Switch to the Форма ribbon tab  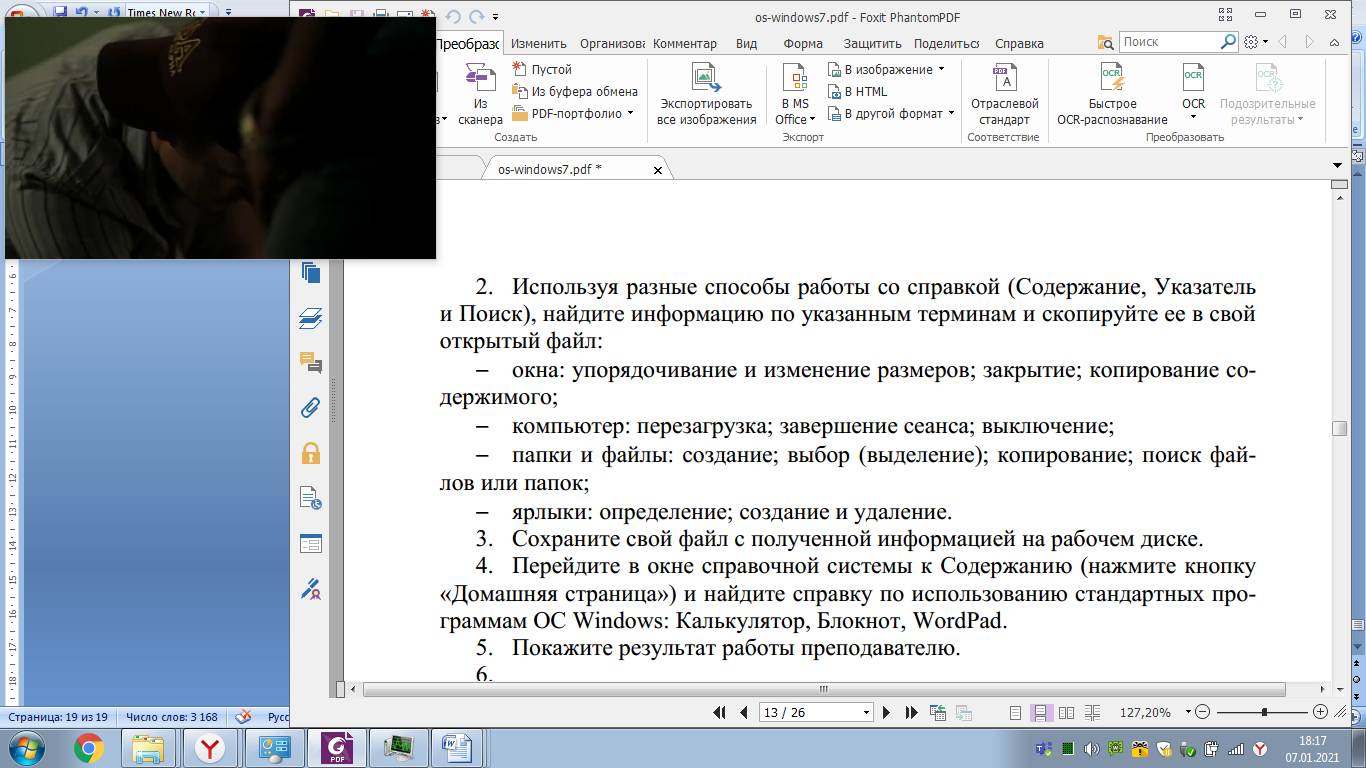[x=803, y=43]
